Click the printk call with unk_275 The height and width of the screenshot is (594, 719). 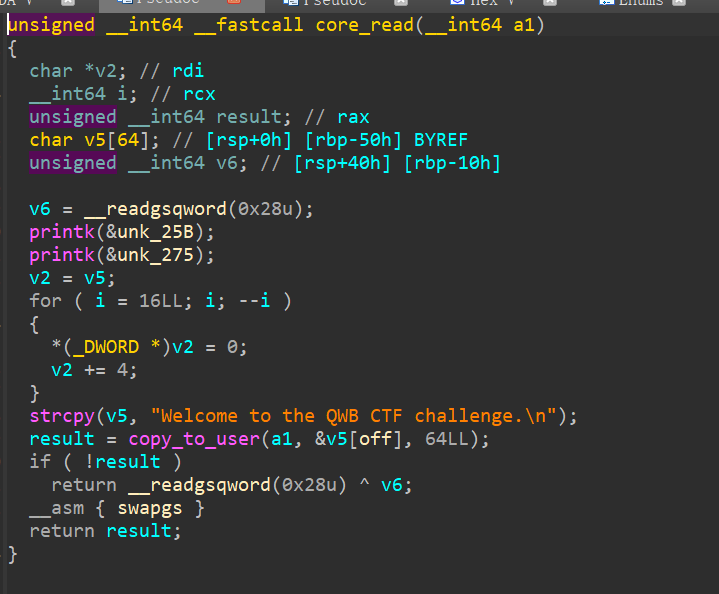click(62, 255)
